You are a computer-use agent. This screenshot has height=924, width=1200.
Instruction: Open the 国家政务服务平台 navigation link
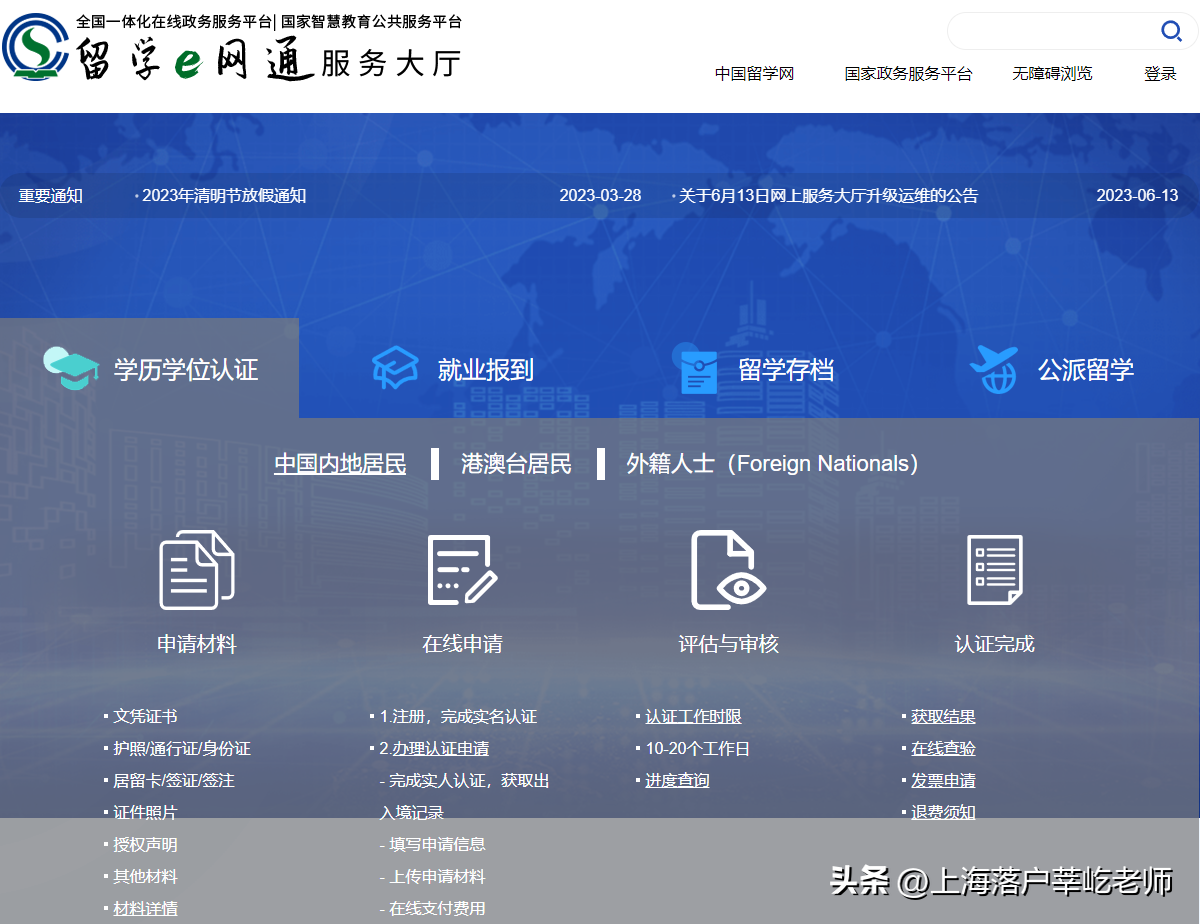(x=908, y=73)
